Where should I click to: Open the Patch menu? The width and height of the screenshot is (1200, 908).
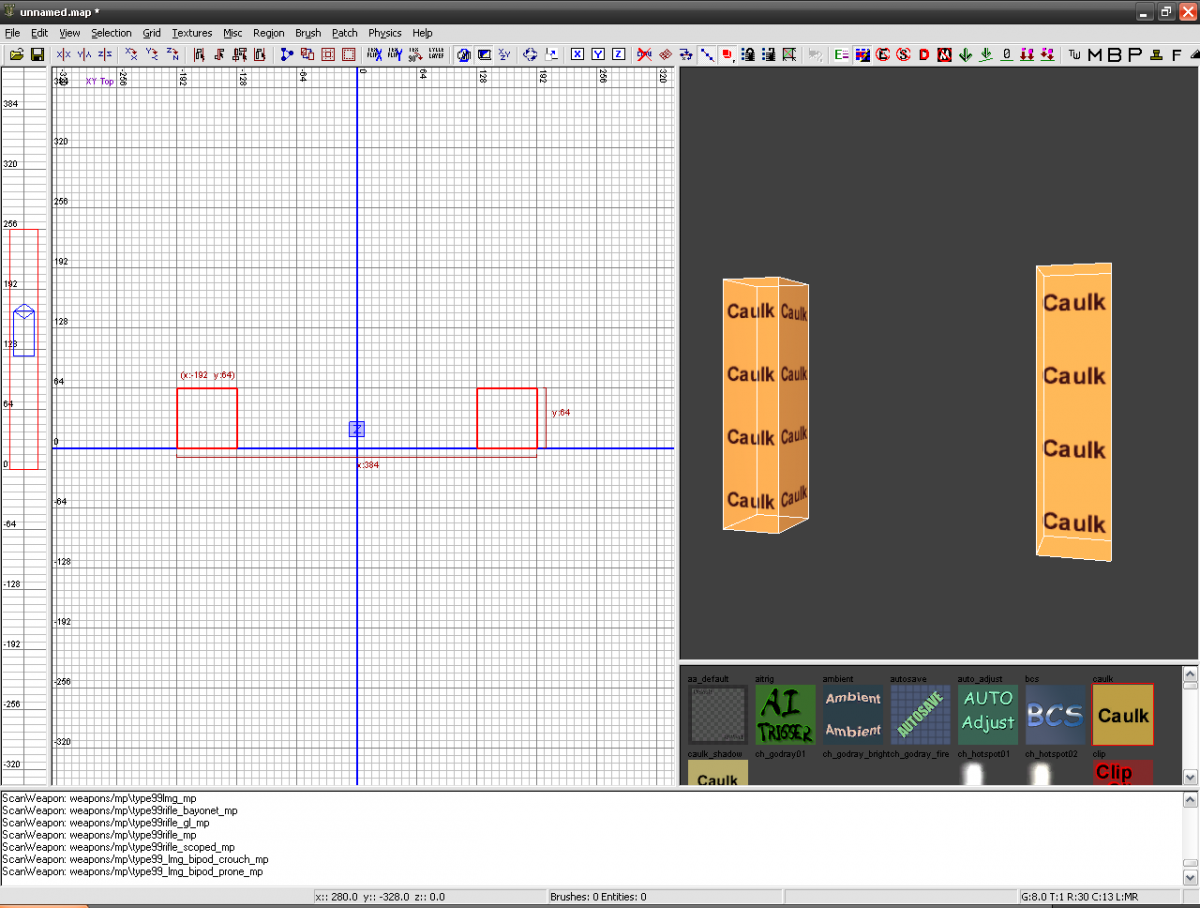344,33
